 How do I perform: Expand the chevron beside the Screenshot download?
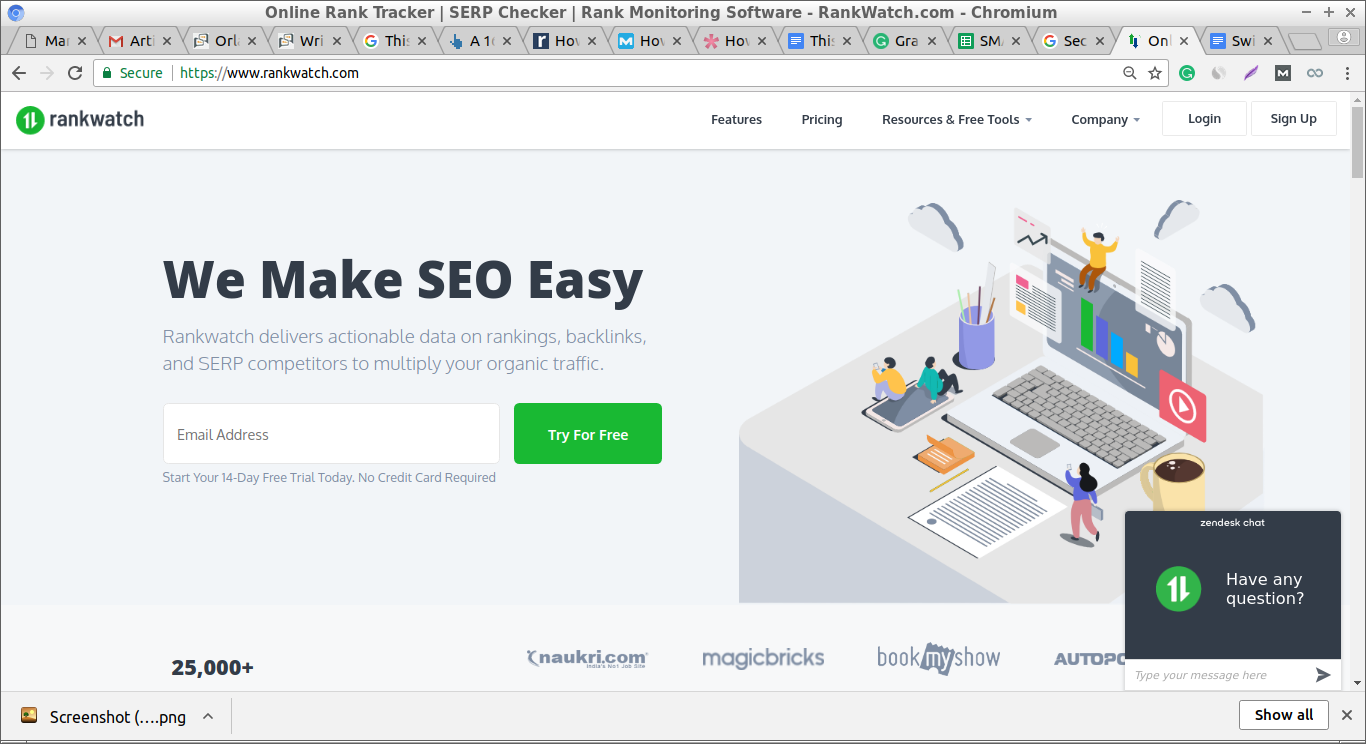[208, 716]
